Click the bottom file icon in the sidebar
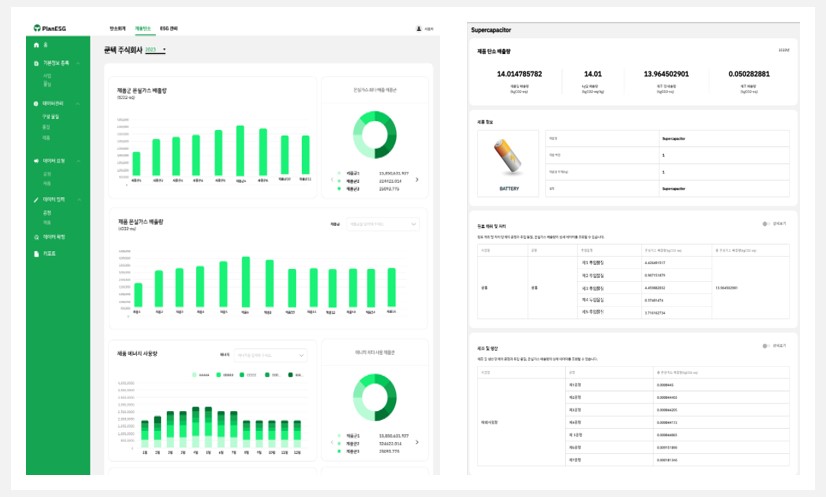The image size is (826, 497). tap(35, 253)
